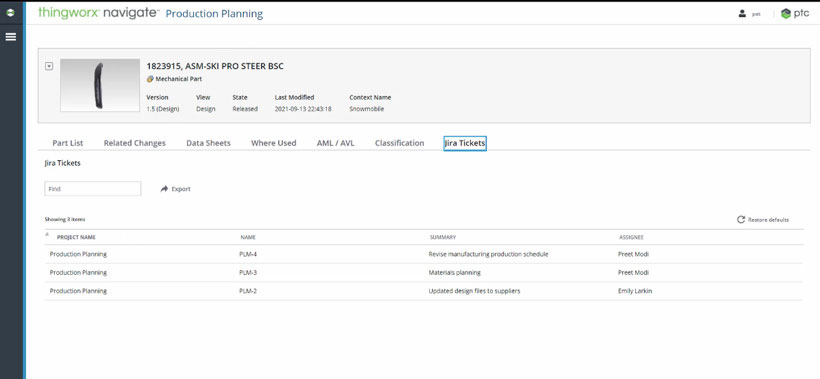
Task: Open the Data Sheets tab
Action: (x=208, y=143)
